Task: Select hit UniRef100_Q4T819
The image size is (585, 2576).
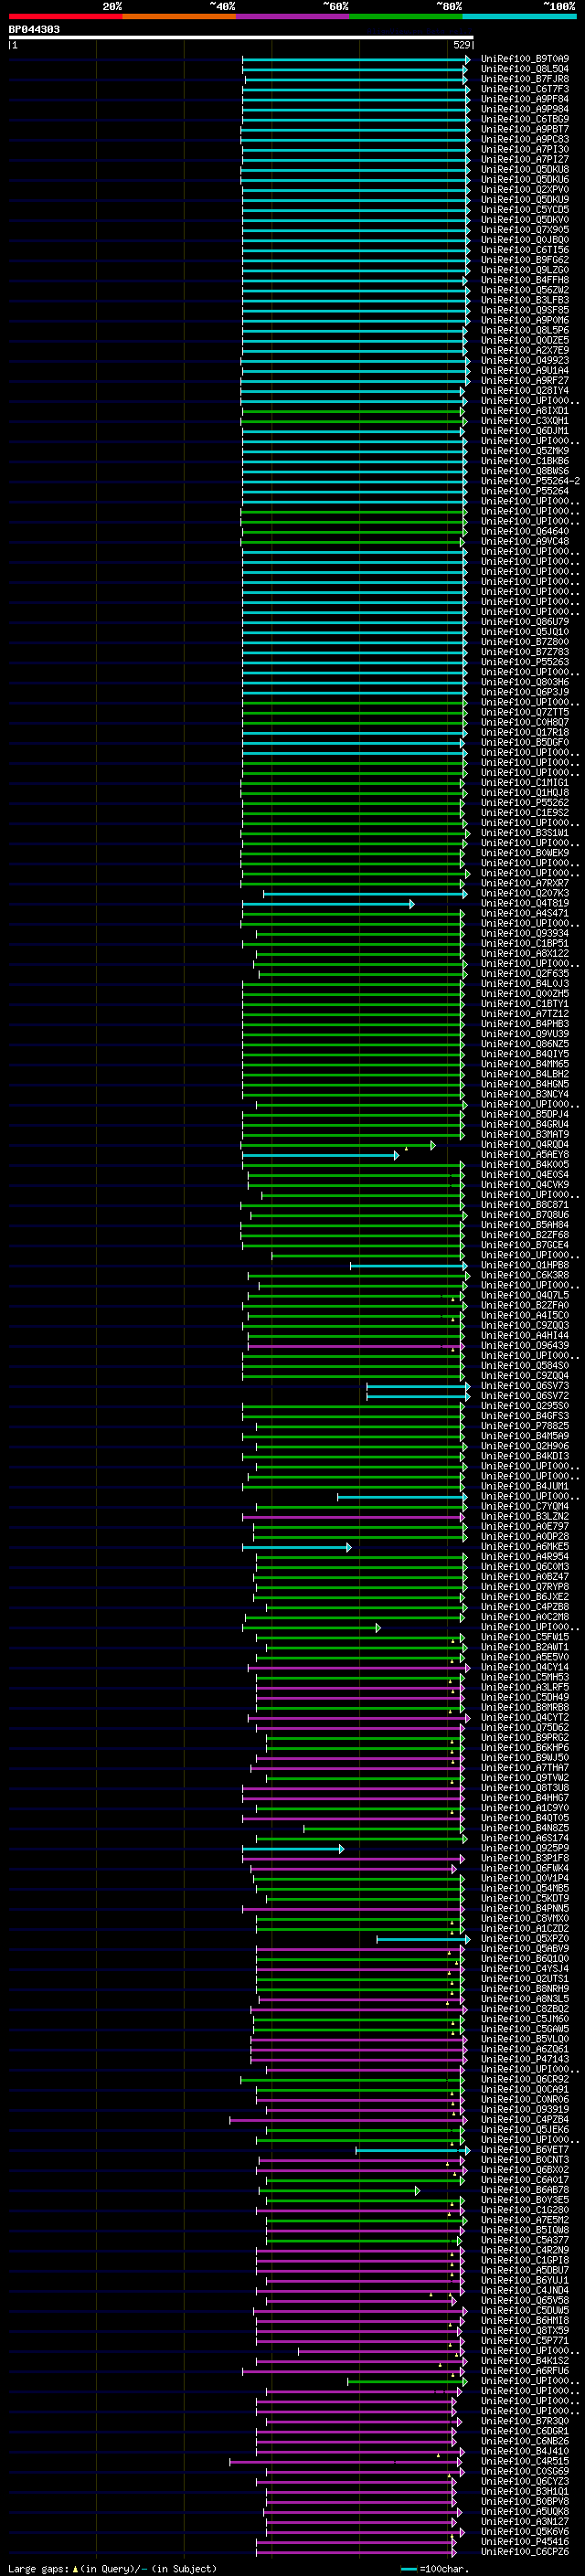Action: (x=525, y=903)
